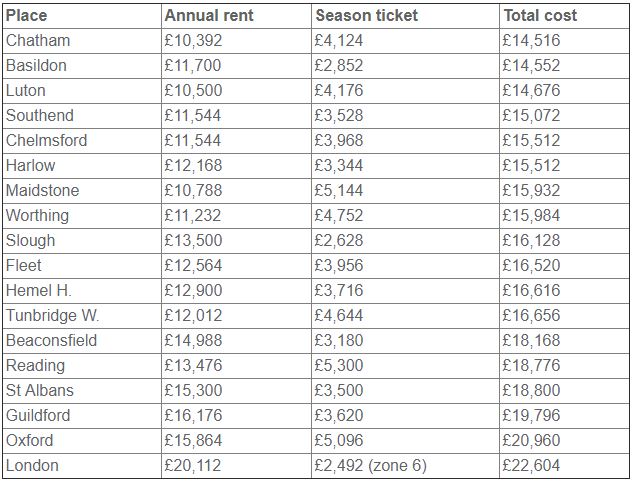
Task: Select Basildon's annual rent £11,700
Action: (x=193, y=65)
